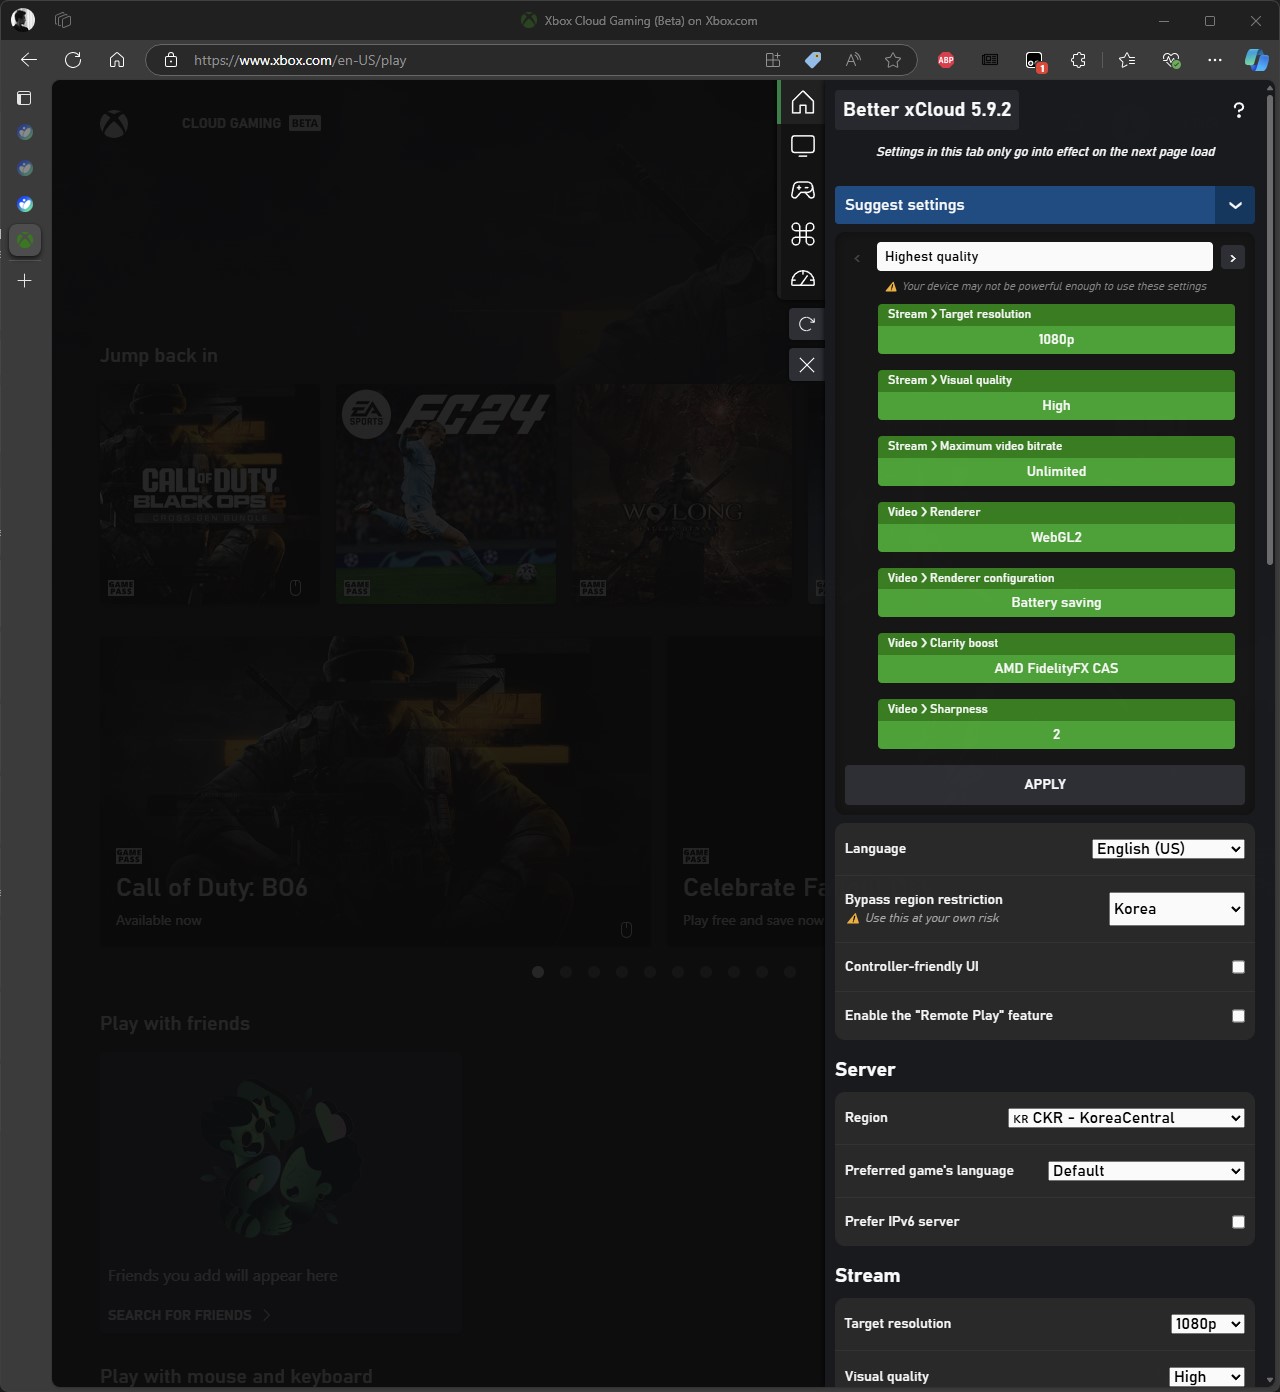
Task: Select the first carousel pagination dot
Action: click(x=538, y=972)
